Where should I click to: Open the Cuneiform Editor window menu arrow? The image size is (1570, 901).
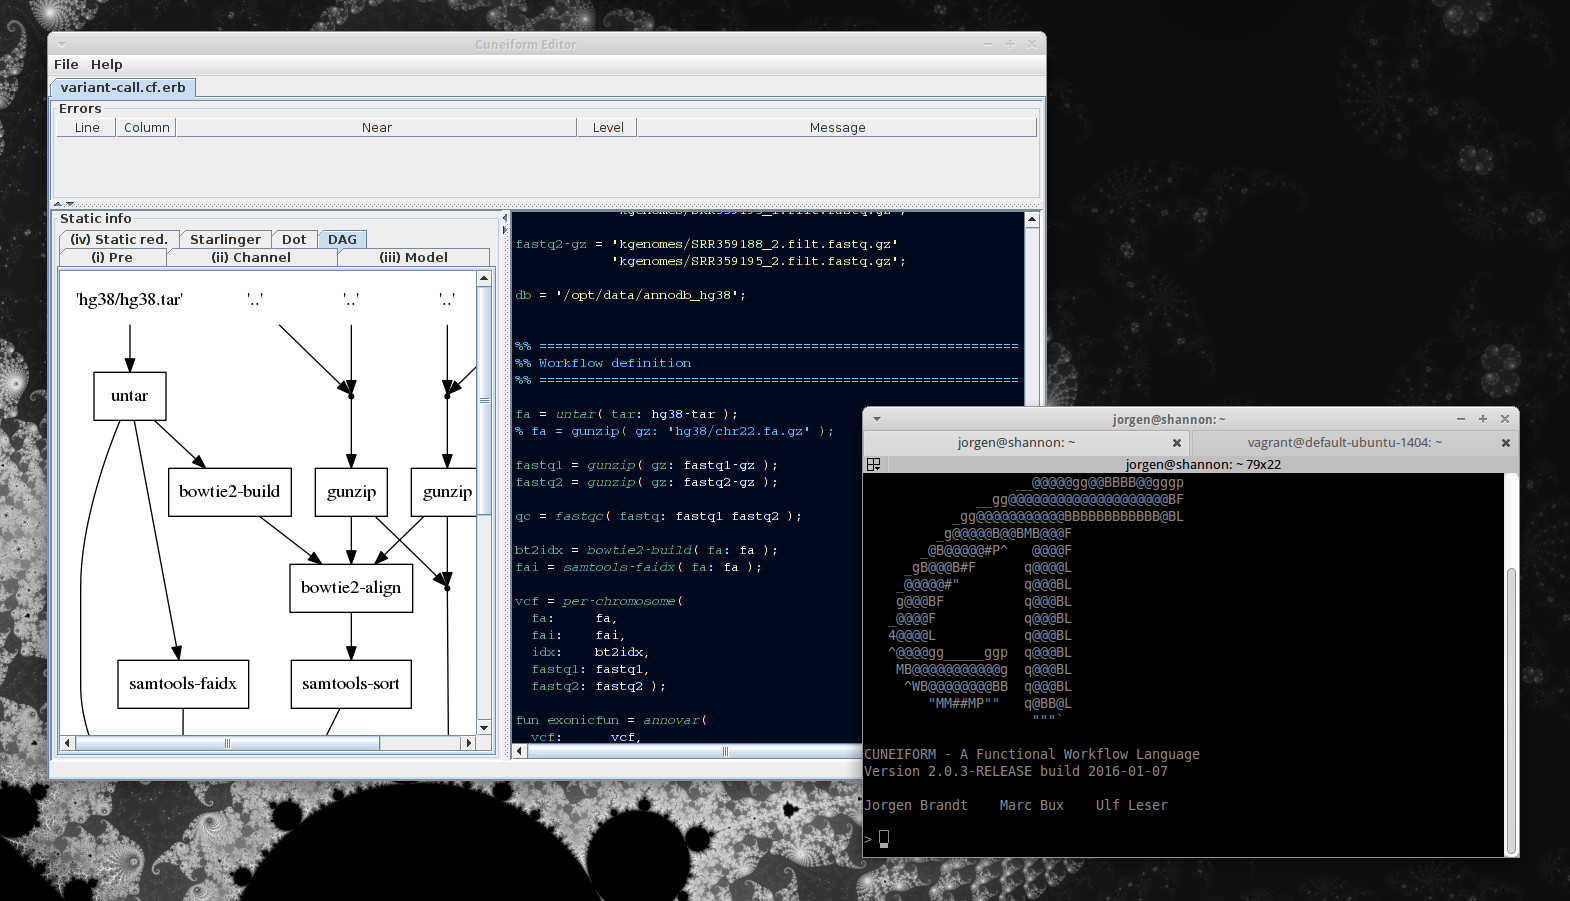[x=62, y=44]
